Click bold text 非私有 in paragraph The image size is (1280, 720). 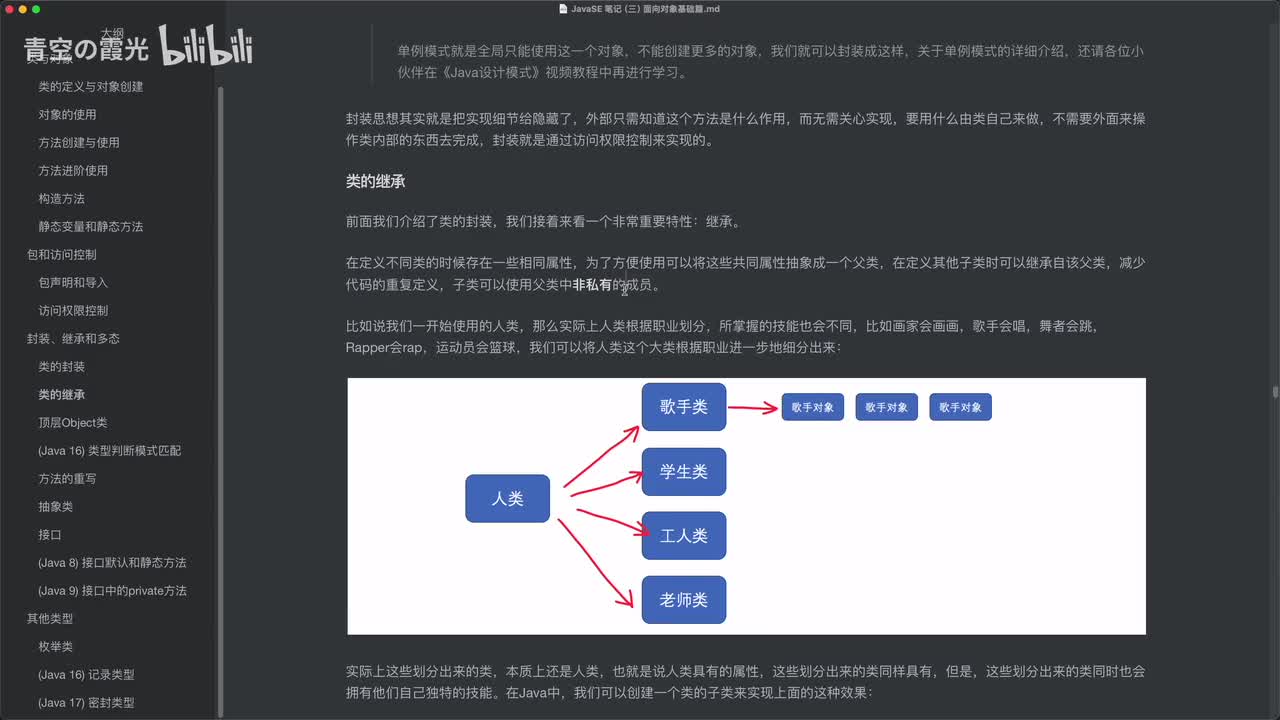pyautogui.click(x=592, y=286)
